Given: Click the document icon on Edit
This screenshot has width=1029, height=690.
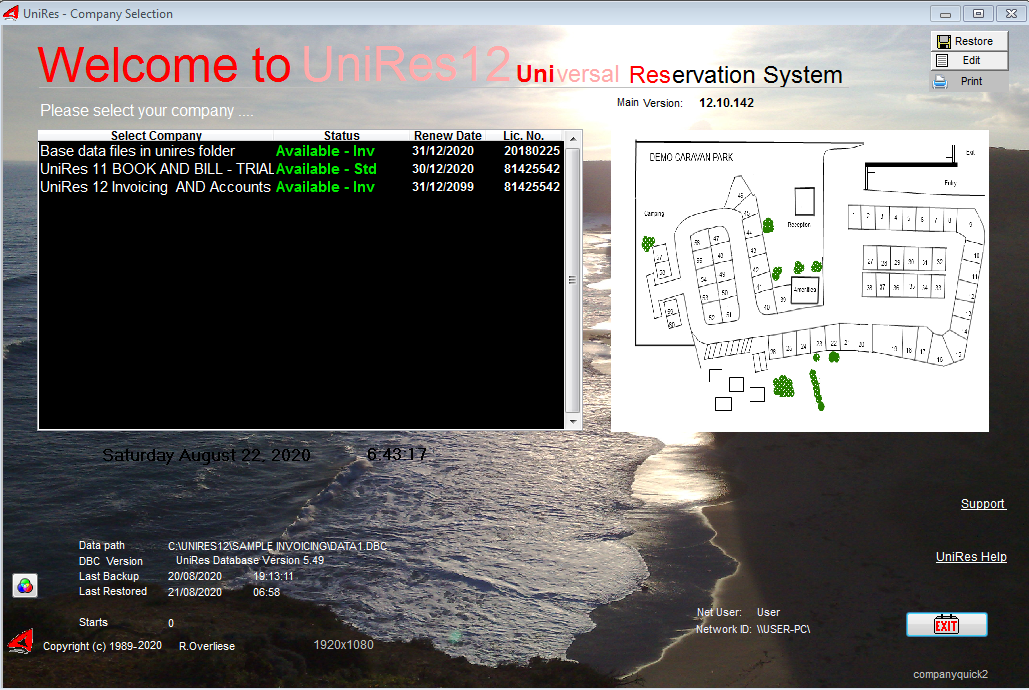Looking at the screenshot, I should [942, 60].
